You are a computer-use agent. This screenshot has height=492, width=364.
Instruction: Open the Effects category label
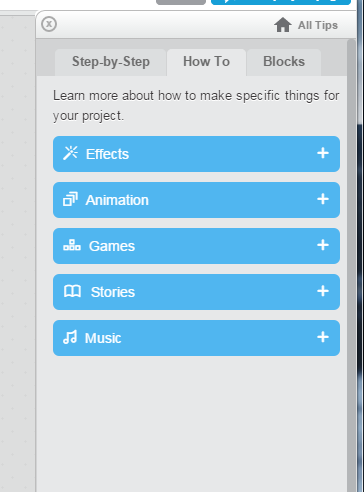(x=107, y=154)
